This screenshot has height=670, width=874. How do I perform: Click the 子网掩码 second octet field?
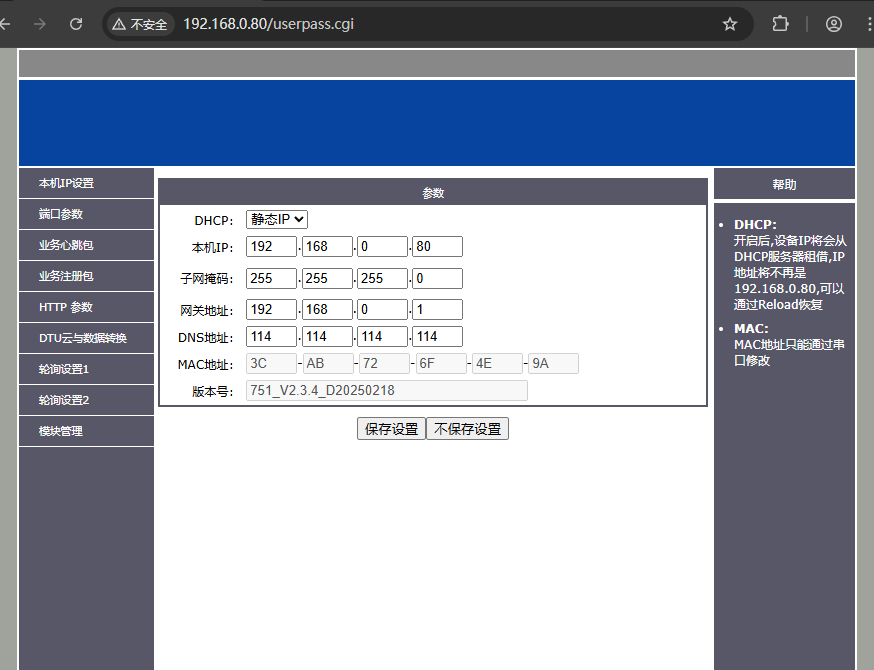coord(327,278)
